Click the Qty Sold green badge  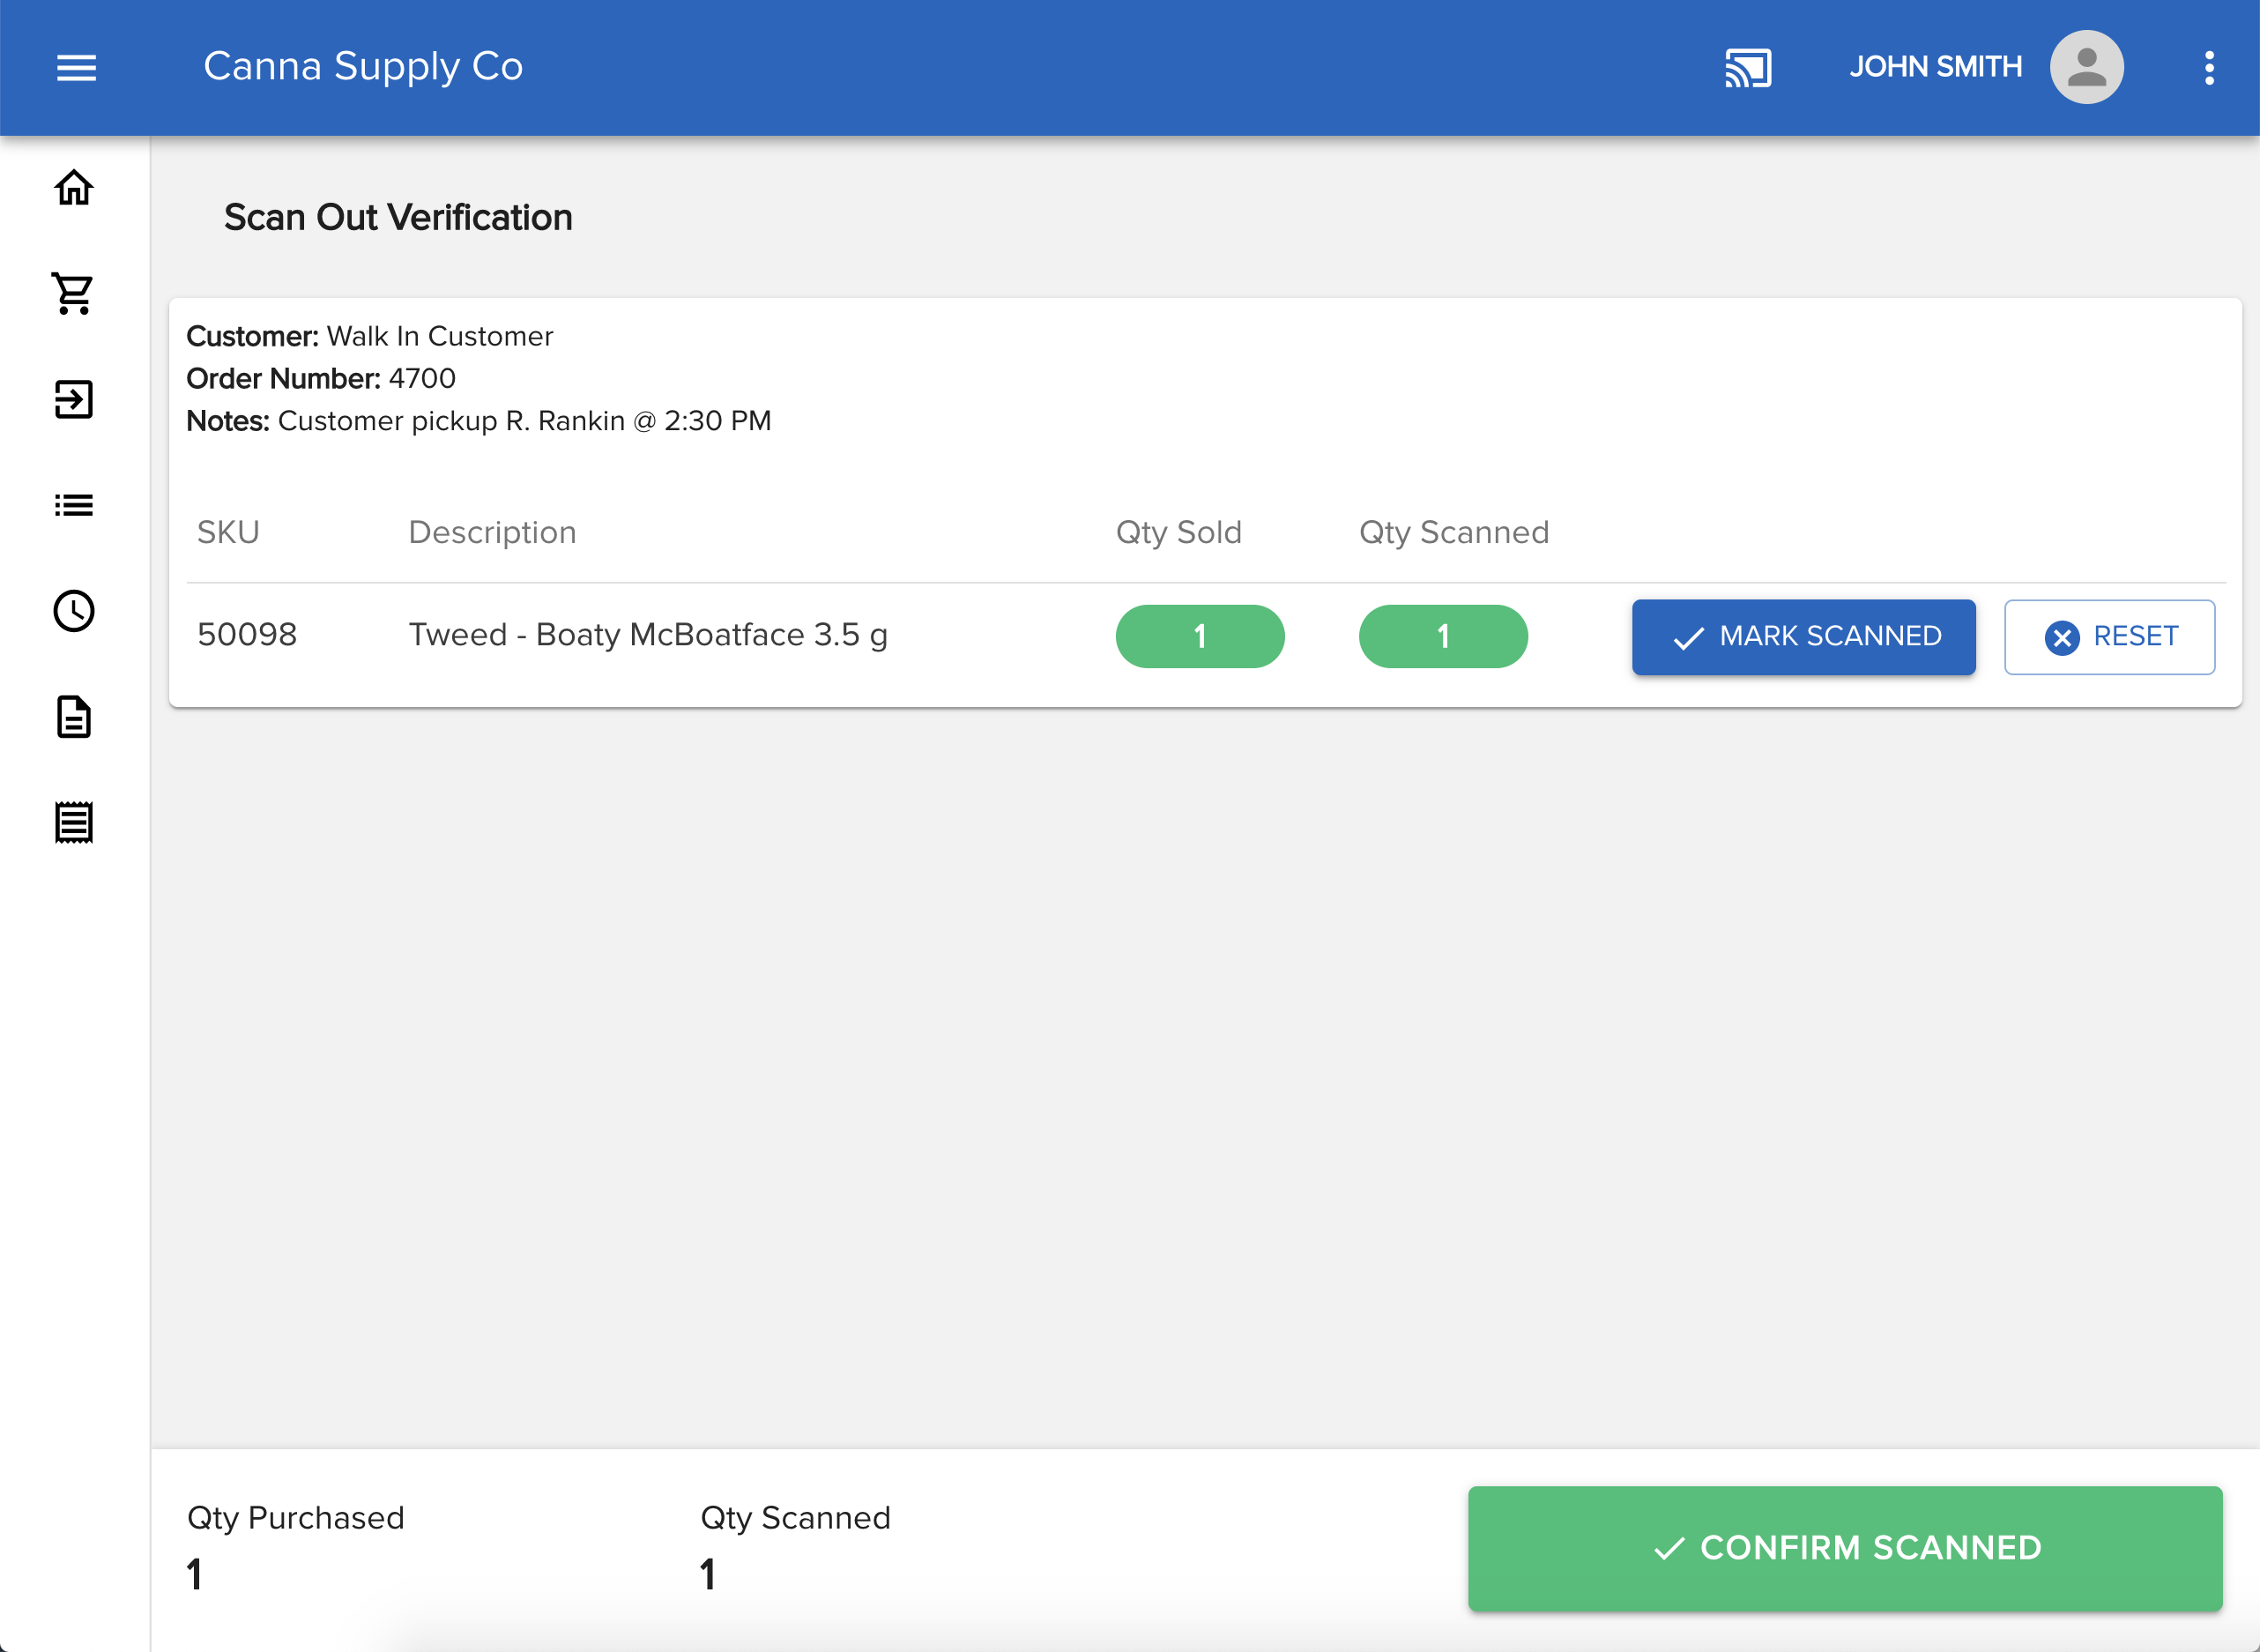(x=1199, y=636)
